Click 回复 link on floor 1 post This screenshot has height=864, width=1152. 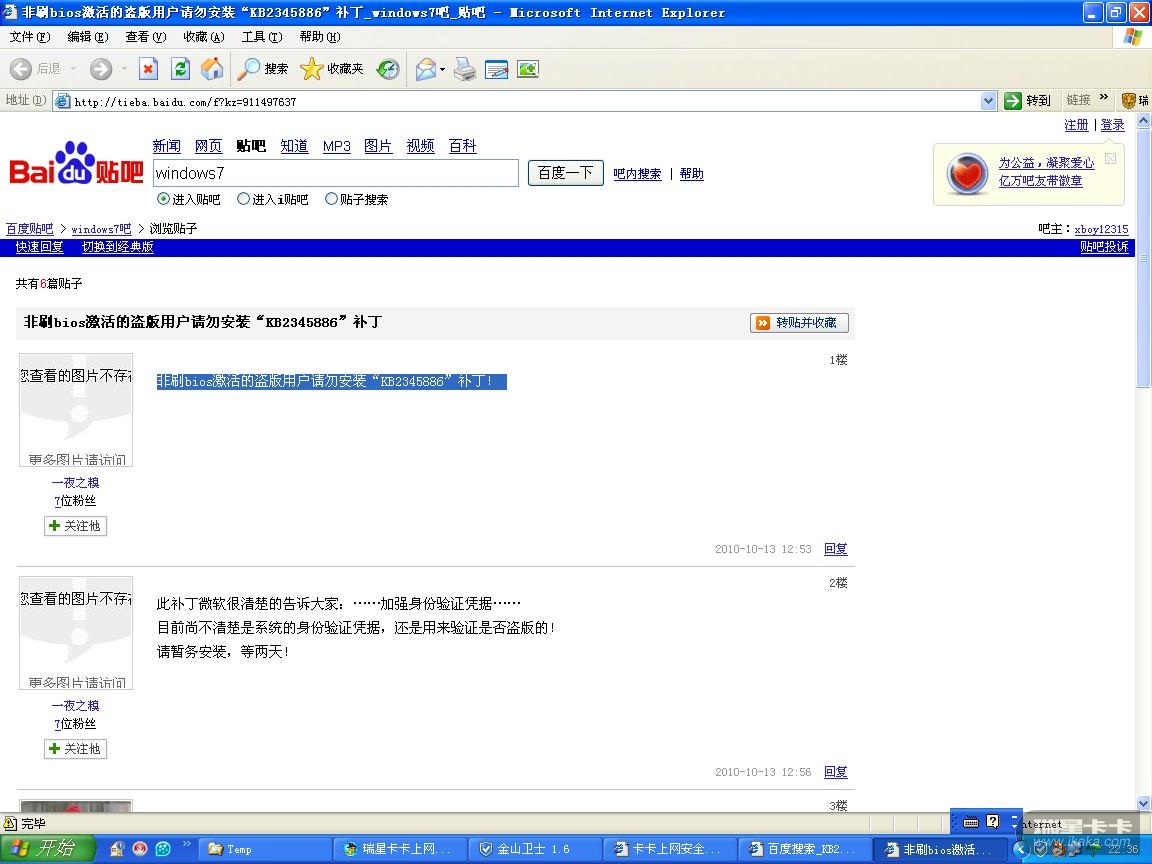(835, 549)
